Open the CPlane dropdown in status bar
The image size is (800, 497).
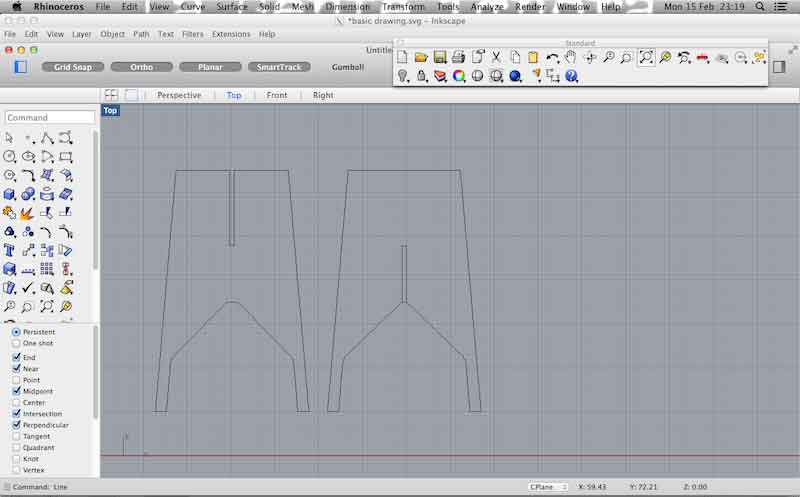coord(548,487)
